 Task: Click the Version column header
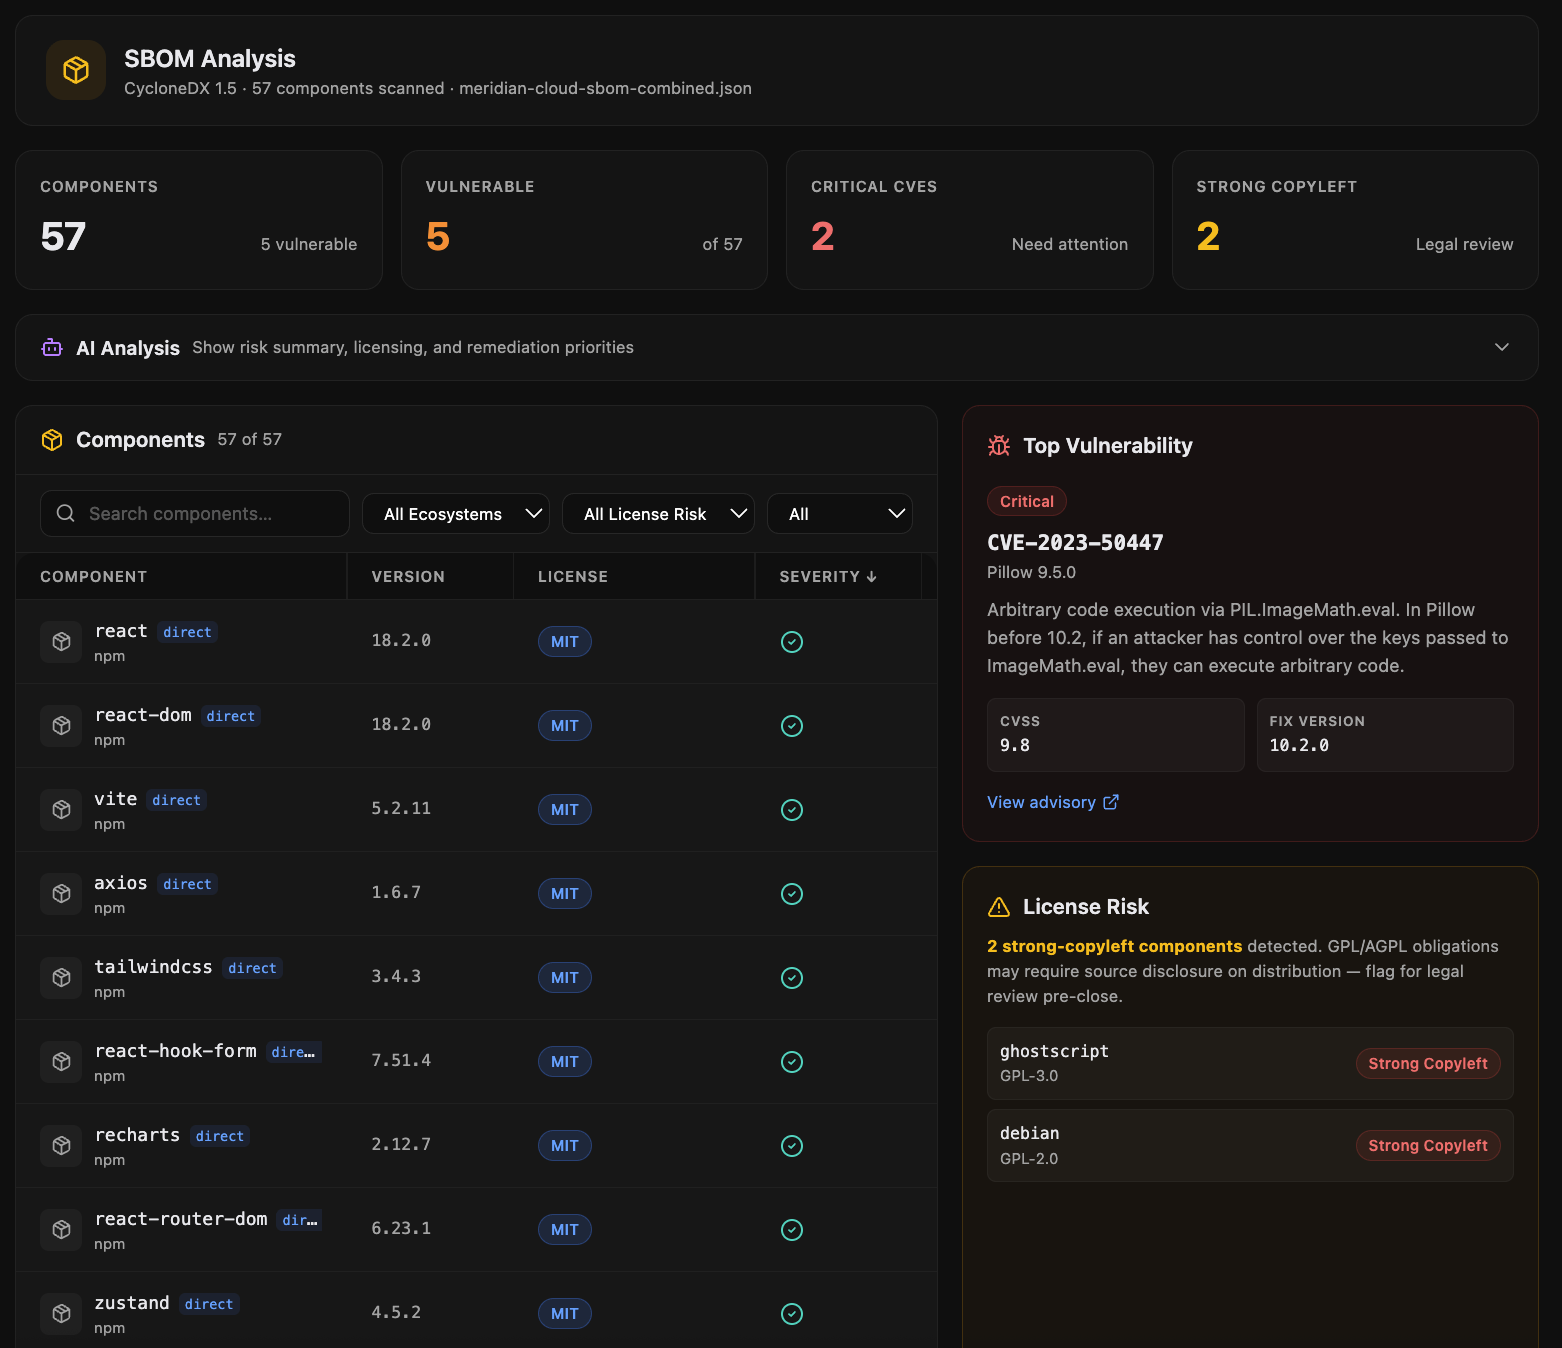pyautogui.click(x=408, y=576)
